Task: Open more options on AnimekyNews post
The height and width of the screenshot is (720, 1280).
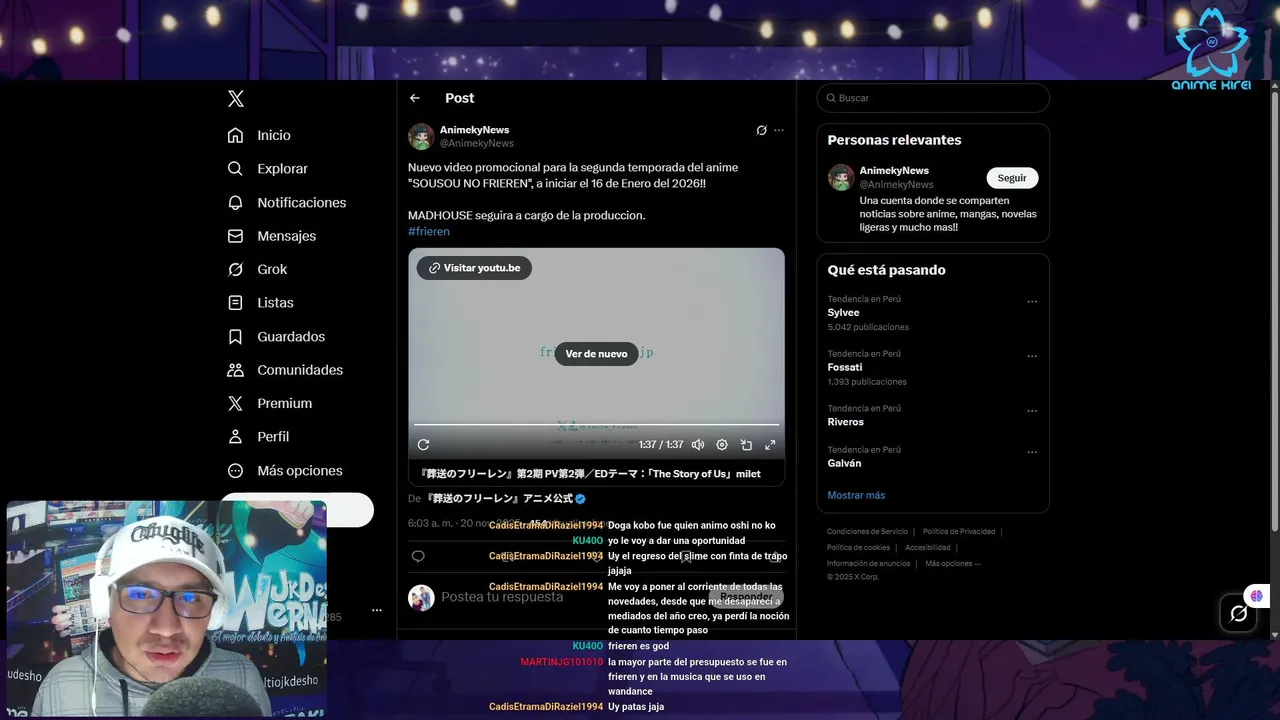Action: pyautogui.click(x=779, y=130)
